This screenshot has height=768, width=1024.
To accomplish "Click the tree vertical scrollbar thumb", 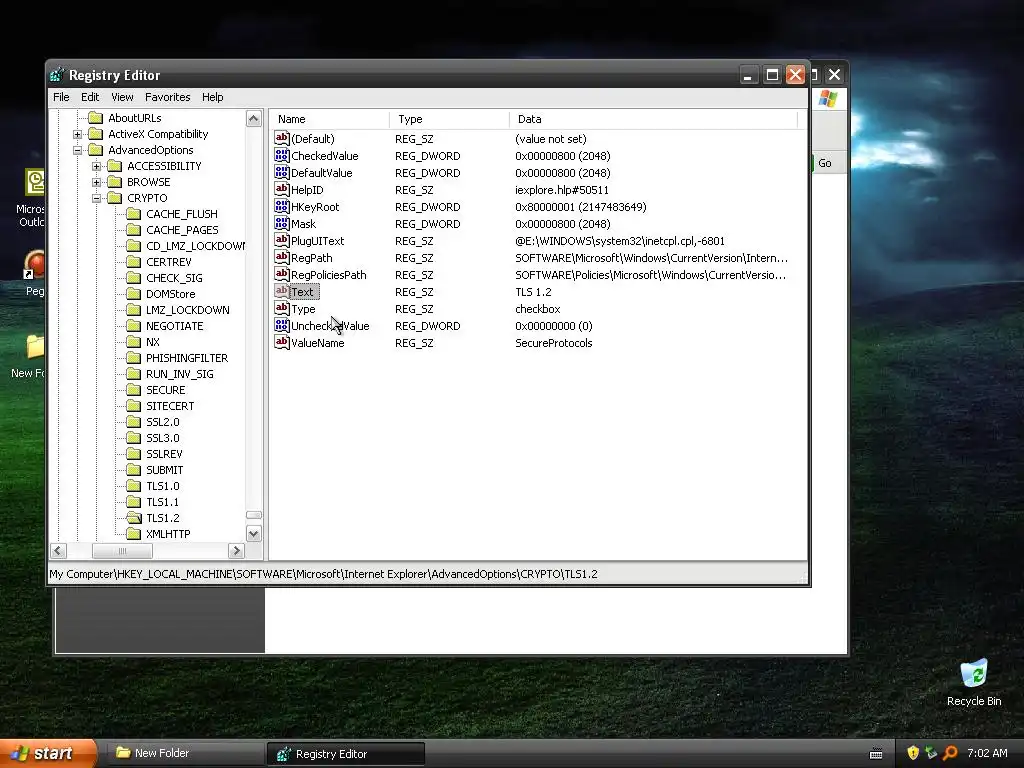I will pos(253,515).
